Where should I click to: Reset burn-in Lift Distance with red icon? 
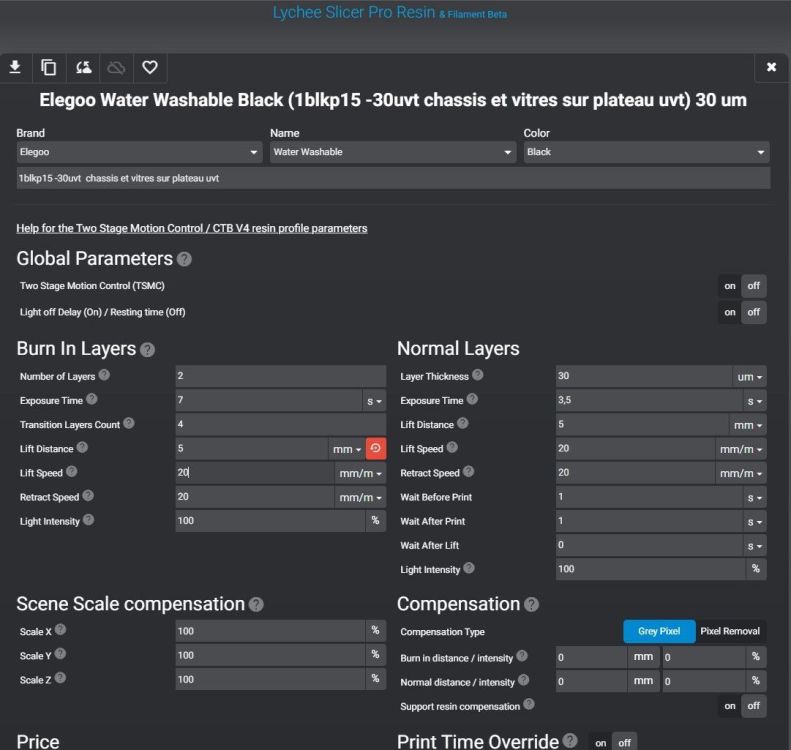376,448
